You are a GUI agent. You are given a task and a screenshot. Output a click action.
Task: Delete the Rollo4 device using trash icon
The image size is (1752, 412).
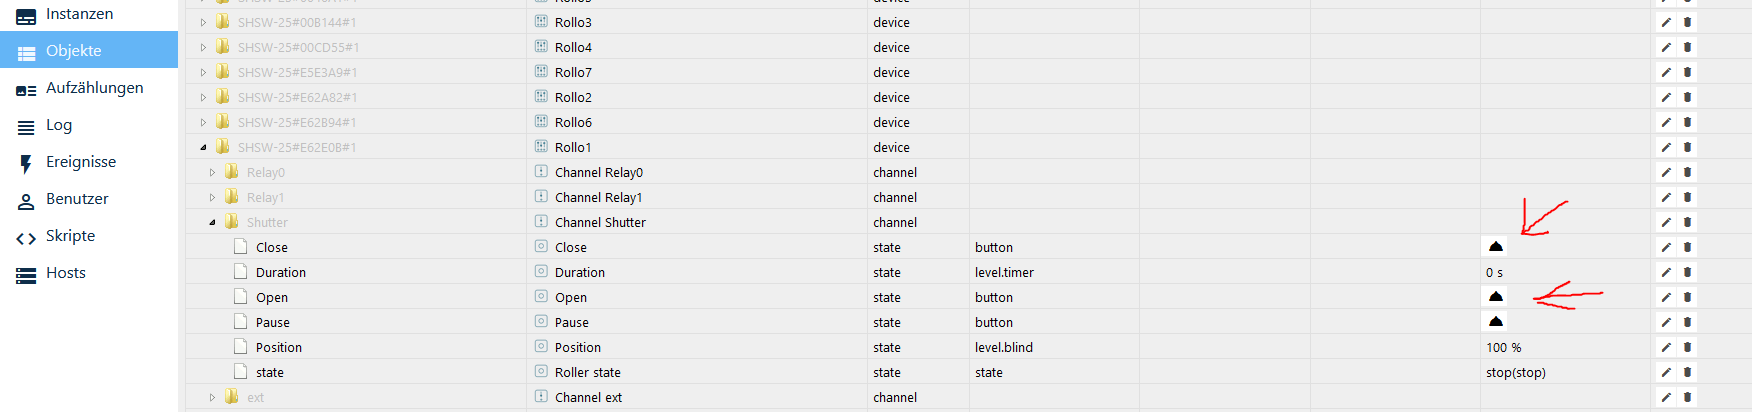click(x=1687, y=47)
